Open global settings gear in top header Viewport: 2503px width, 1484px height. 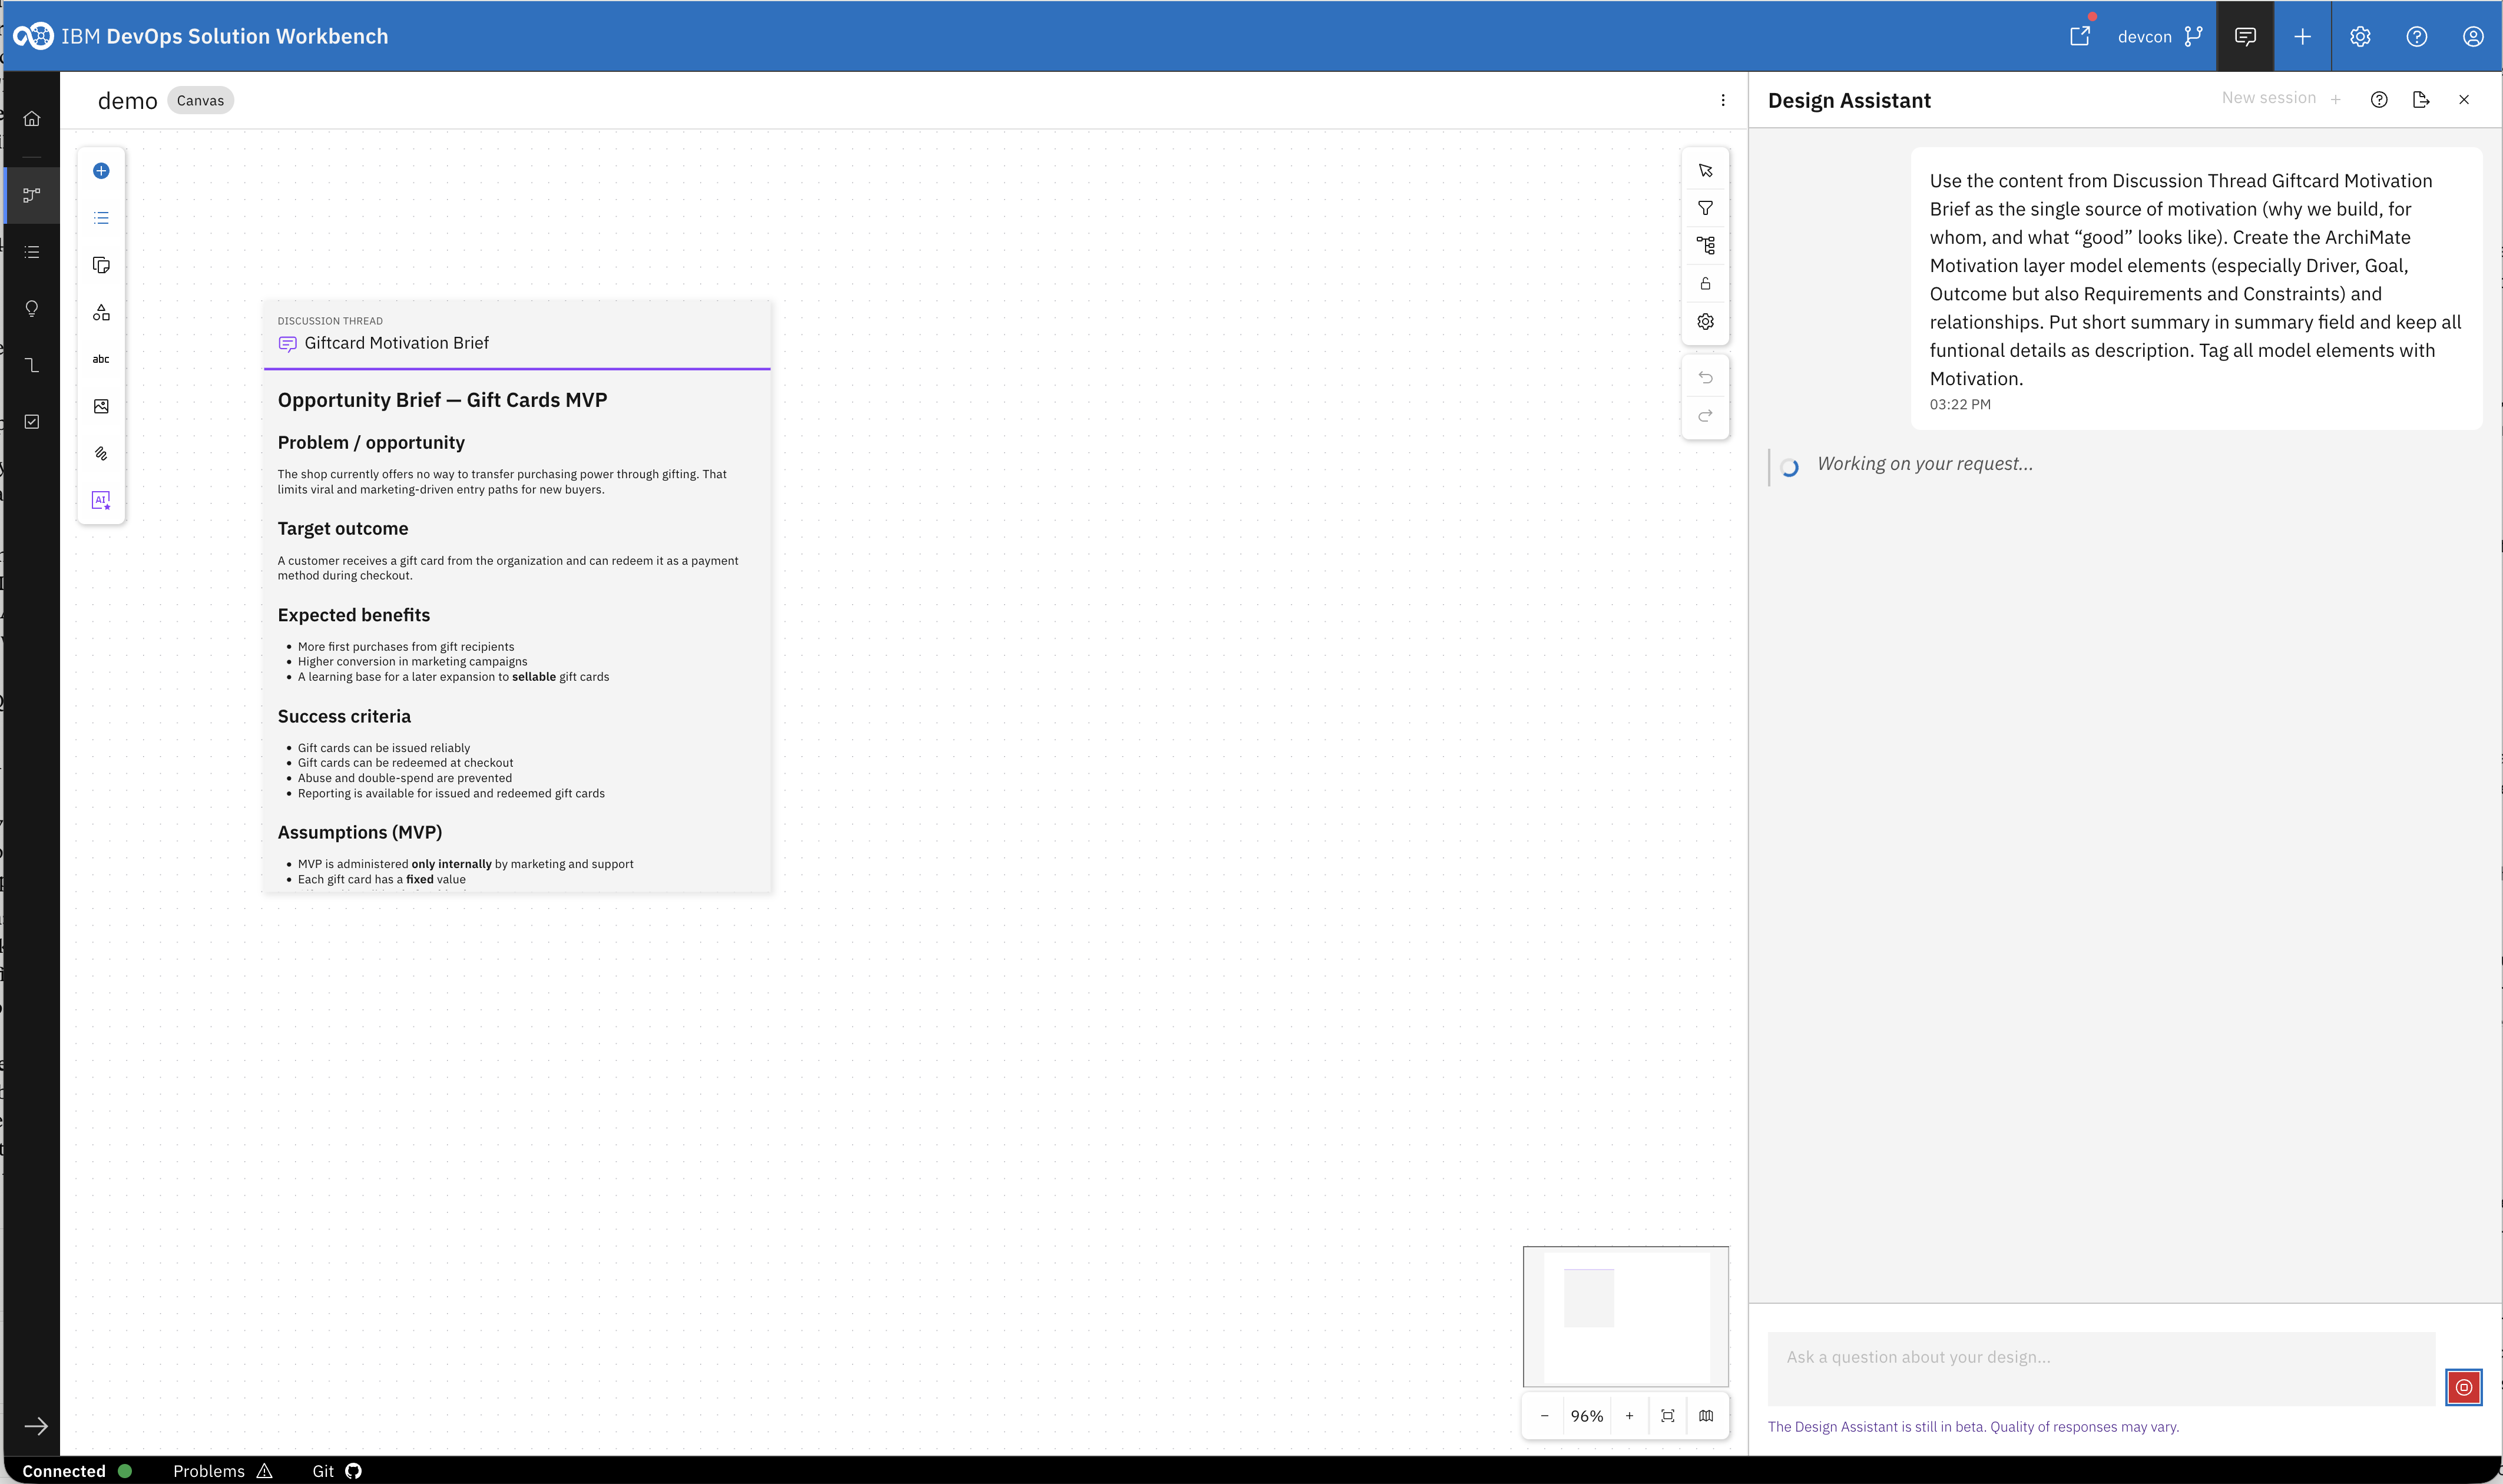(x=2360, y=37)
